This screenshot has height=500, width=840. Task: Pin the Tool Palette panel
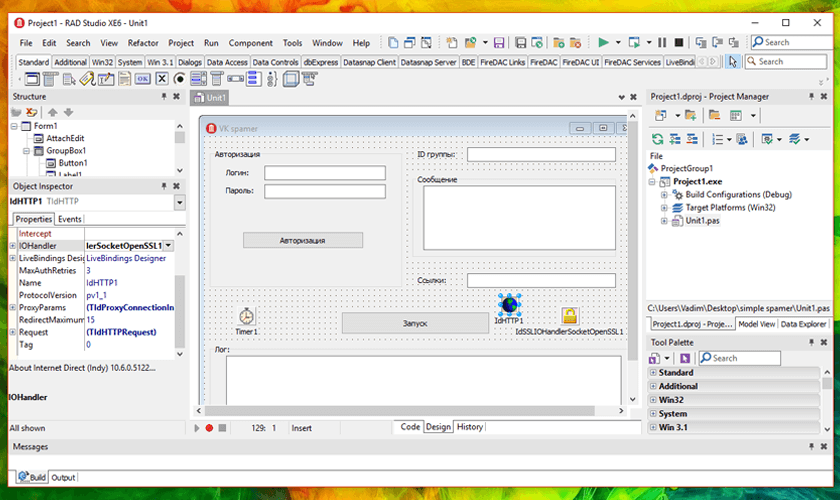[x=812, y=342]
